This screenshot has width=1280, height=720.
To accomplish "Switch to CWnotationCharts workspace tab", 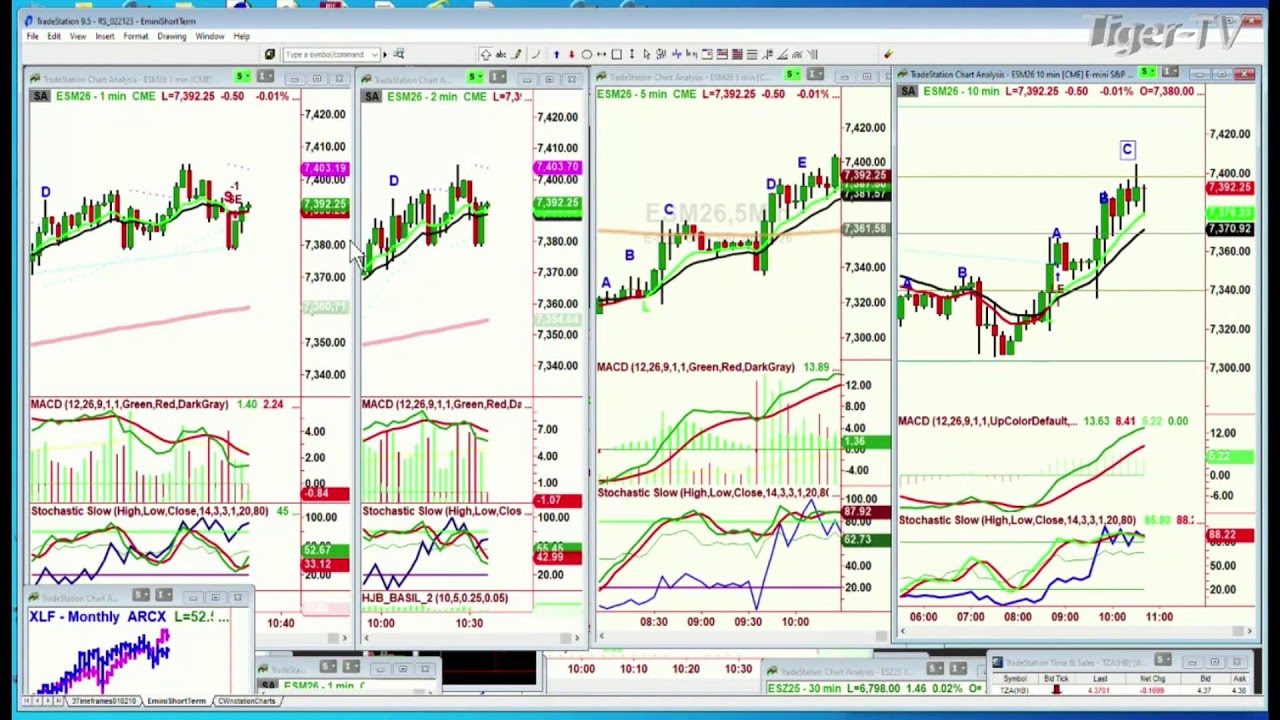I will click(246, 701).
